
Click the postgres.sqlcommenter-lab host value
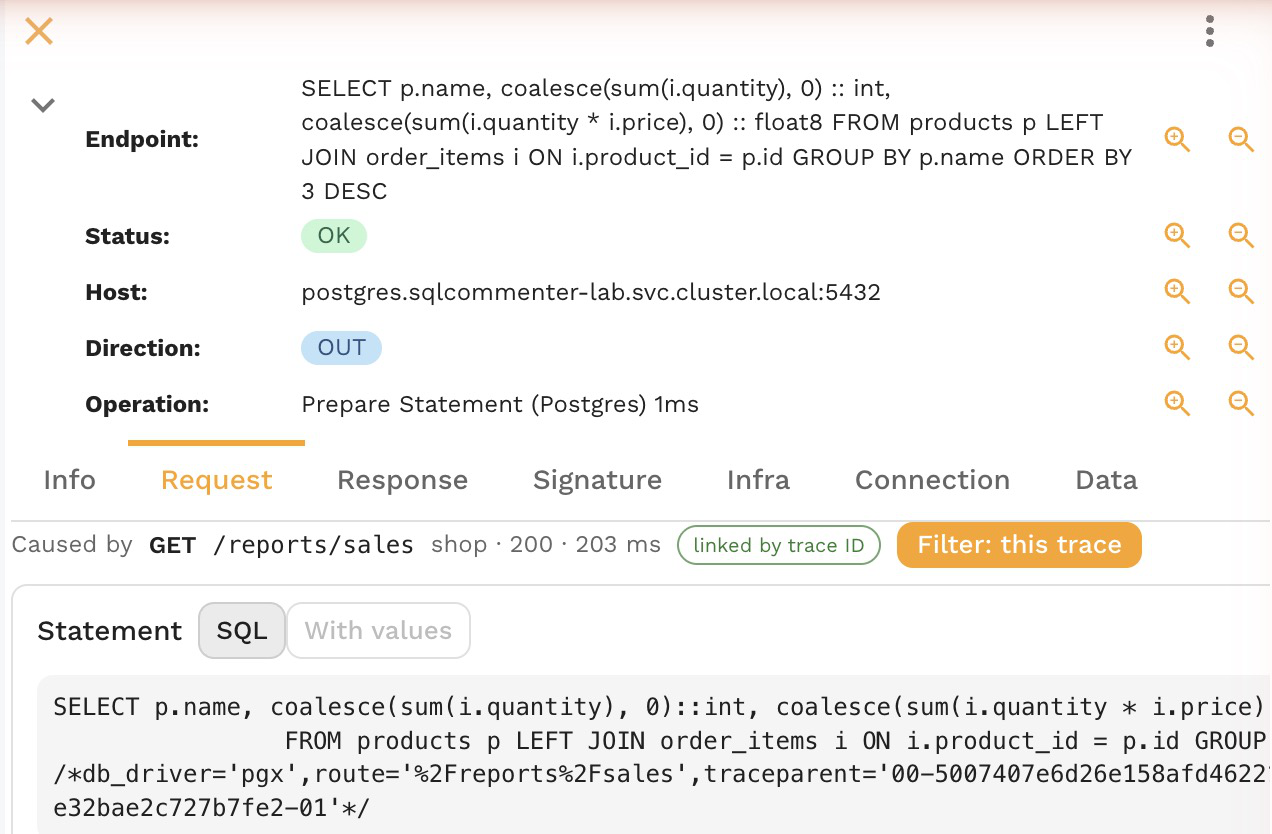pos(591,293)
